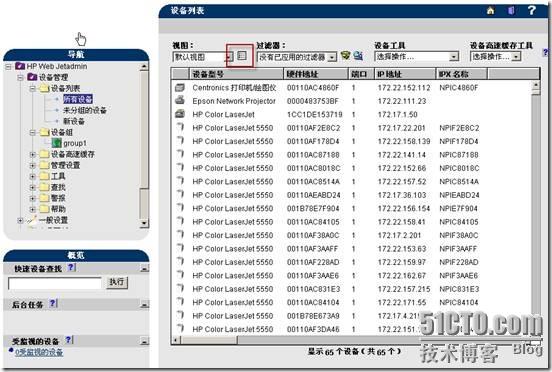Click IP address 172.22.152.112

pos(404,88)
